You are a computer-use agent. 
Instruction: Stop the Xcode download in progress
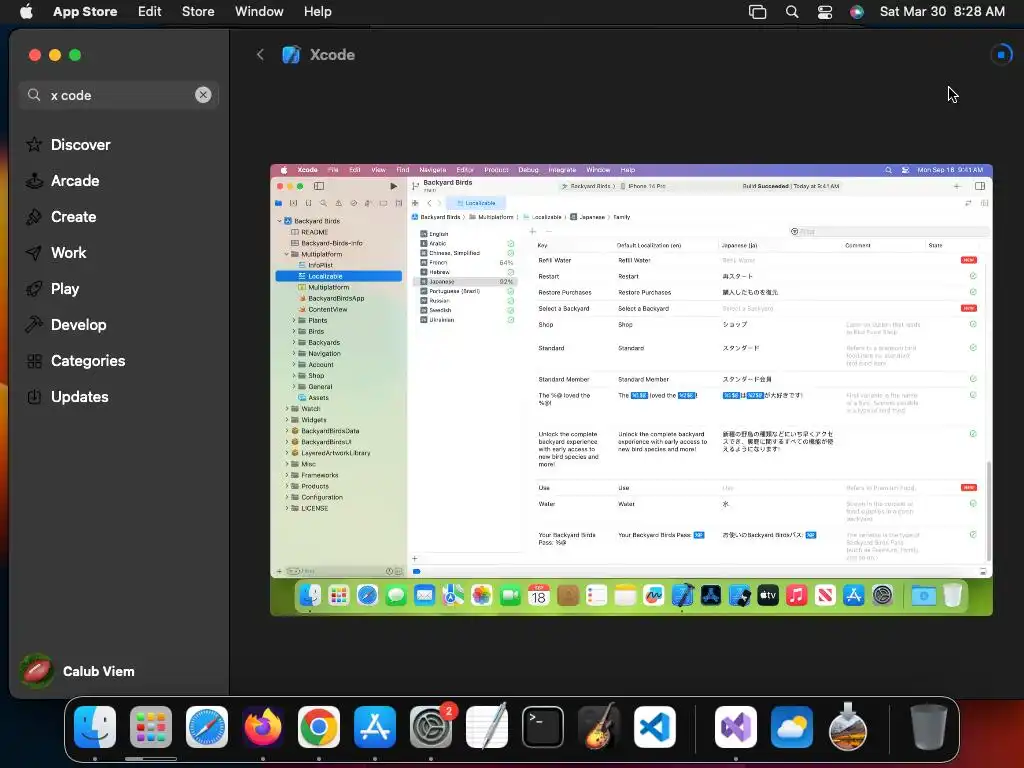pos(1000,54)
